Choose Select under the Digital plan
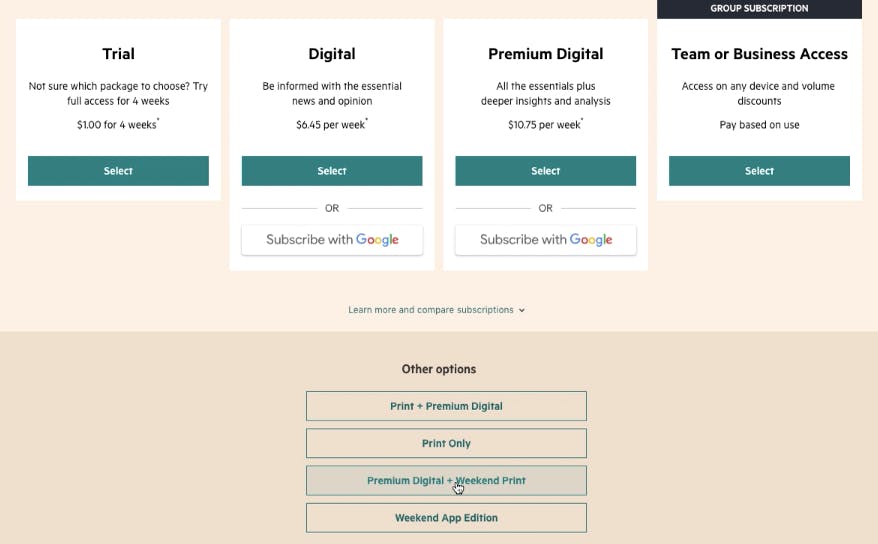878x544 pixels. pos(332,171)
